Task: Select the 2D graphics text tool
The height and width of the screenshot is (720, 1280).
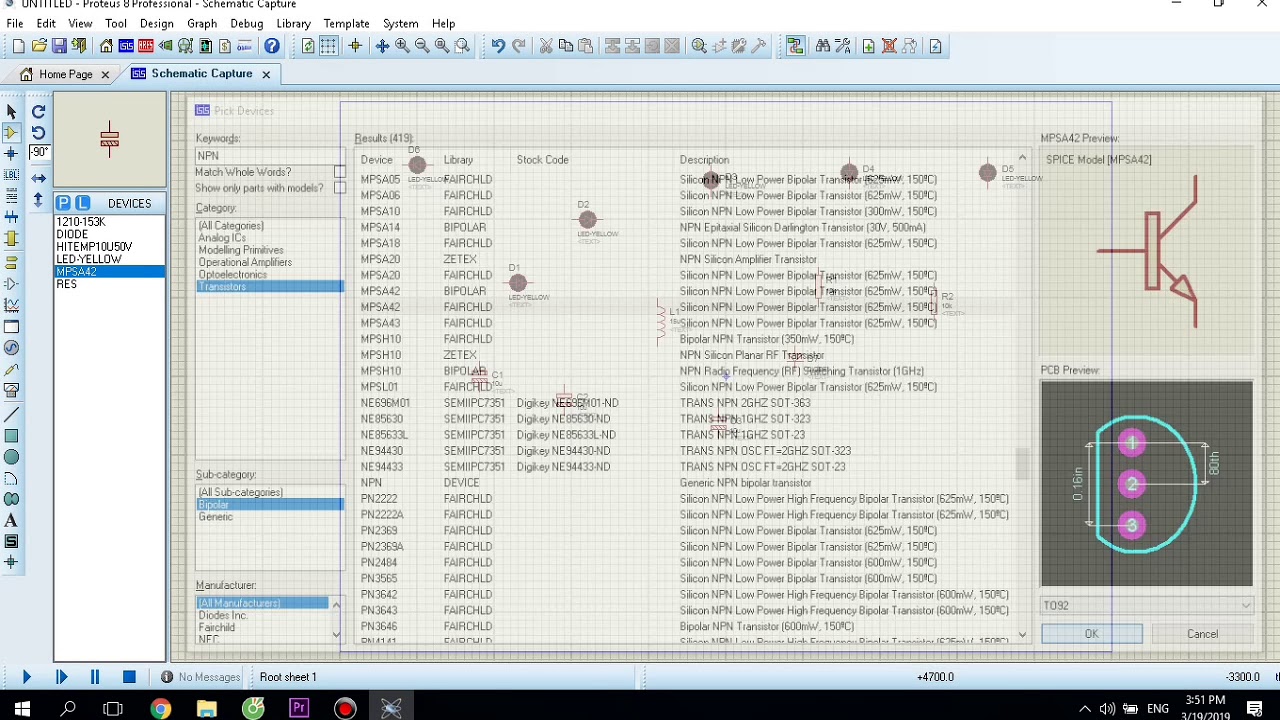Action: 11,520
